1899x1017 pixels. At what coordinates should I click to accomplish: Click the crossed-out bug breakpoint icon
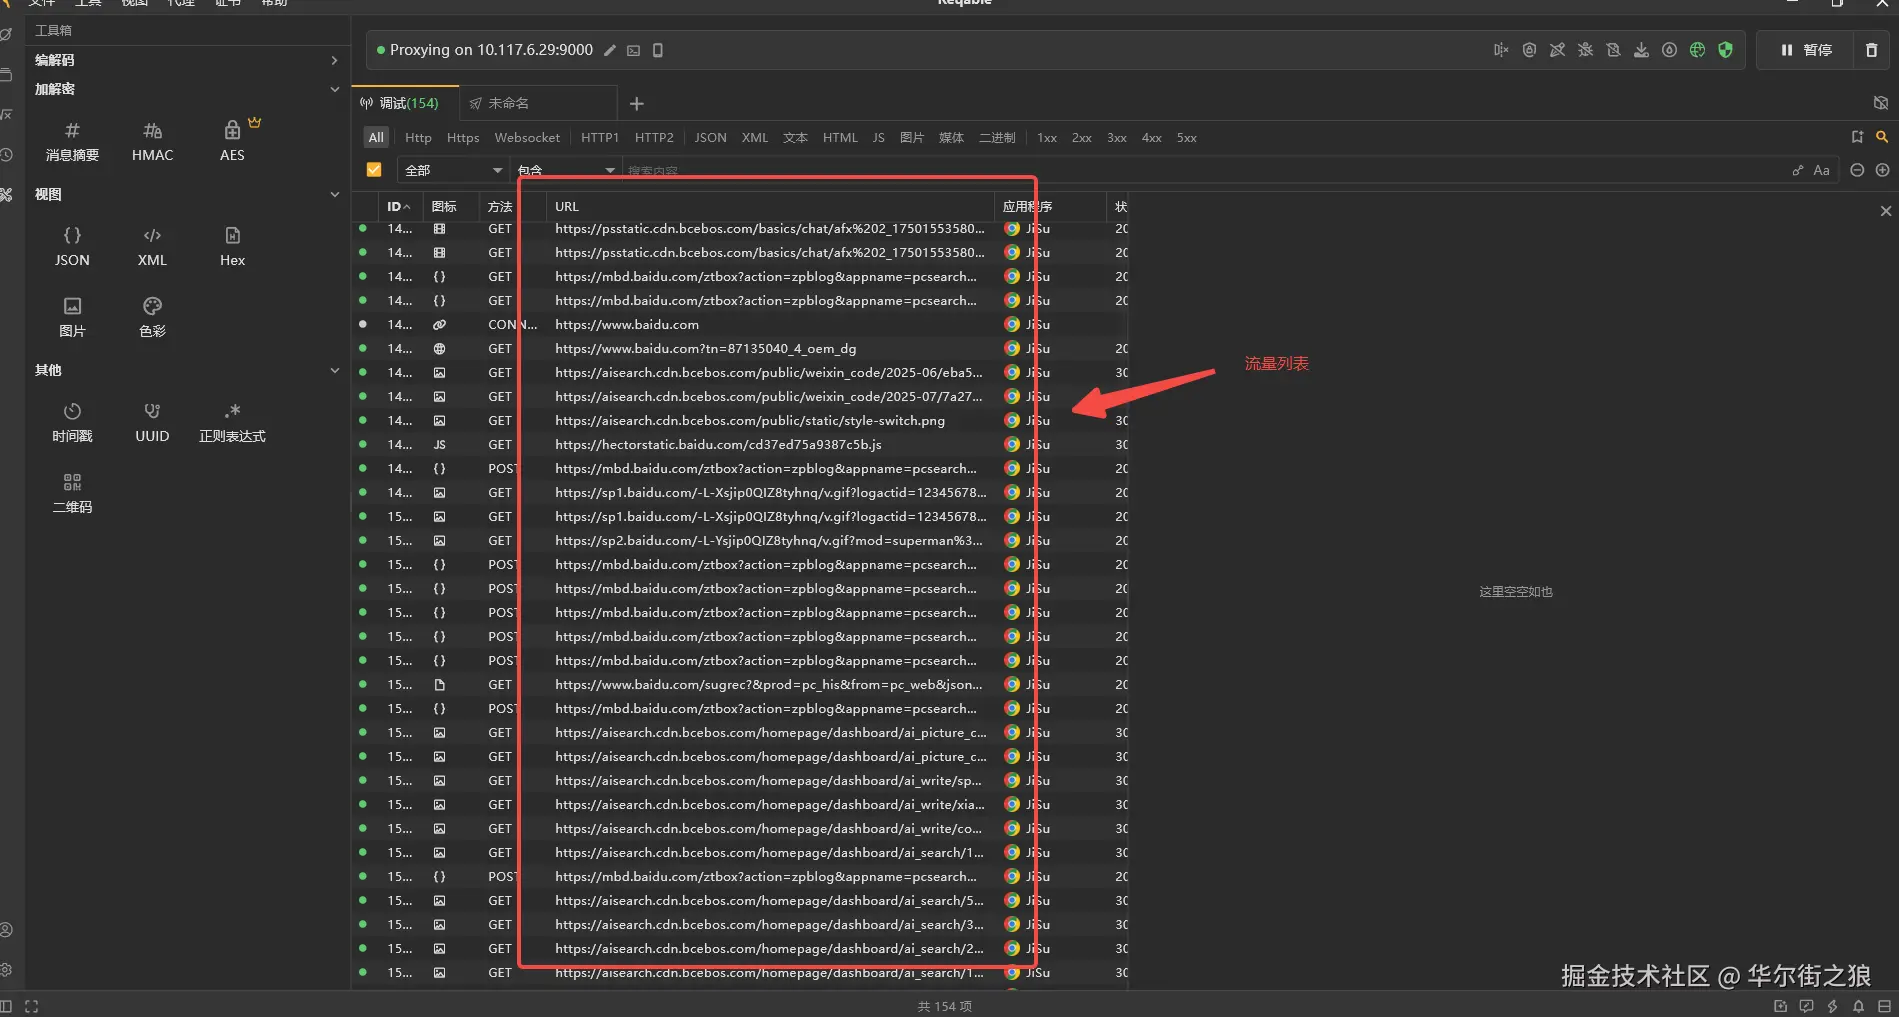[x=1586, y=50]
